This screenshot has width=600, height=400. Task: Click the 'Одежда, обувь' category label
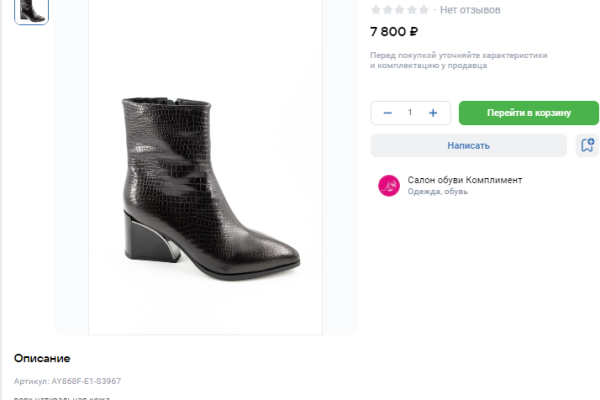pos(437,192)
